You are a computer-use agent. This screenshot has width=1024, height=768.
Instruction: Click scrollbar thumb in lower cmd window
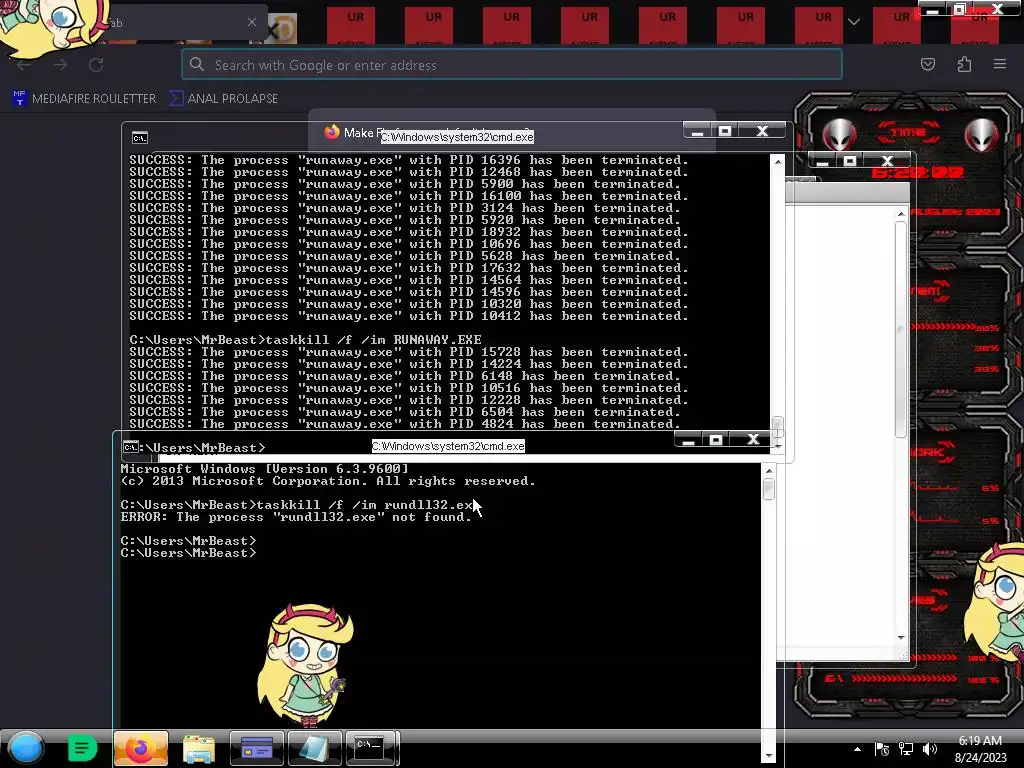pyautogui.click(x=769, y=489)
